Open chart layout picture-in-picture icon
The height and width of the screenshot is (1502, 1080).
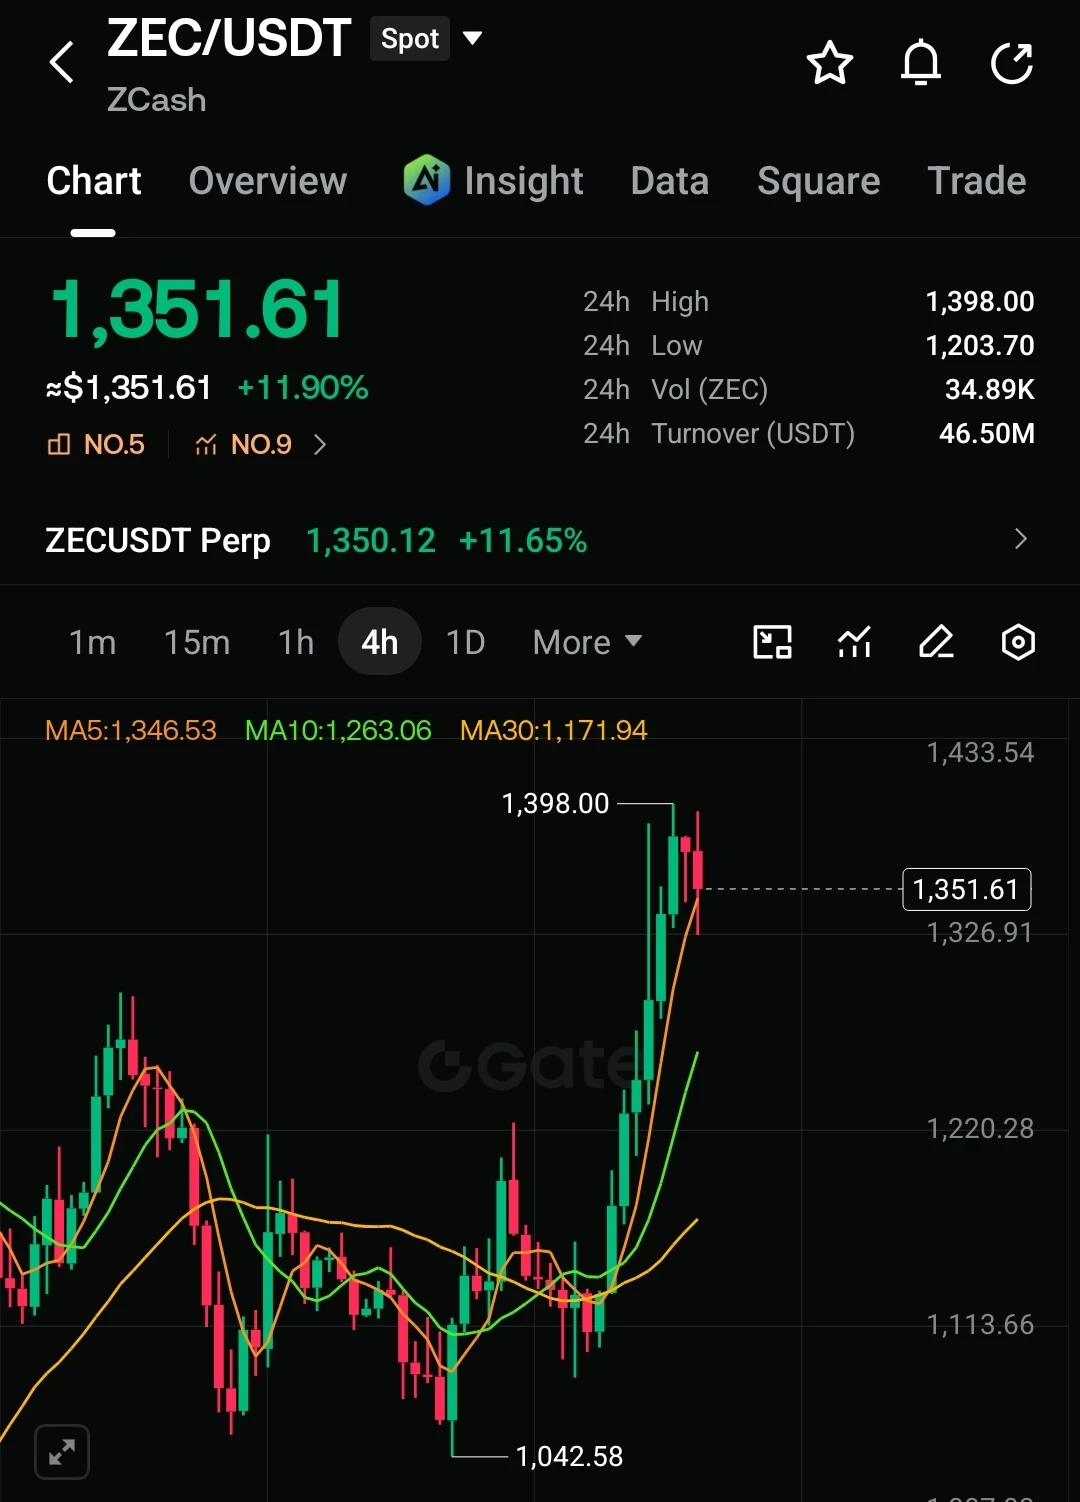[772, 642]
